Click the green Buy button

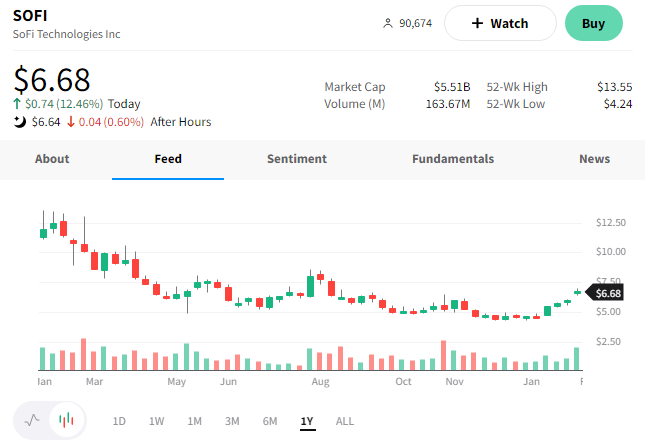(x=594, y=23)
